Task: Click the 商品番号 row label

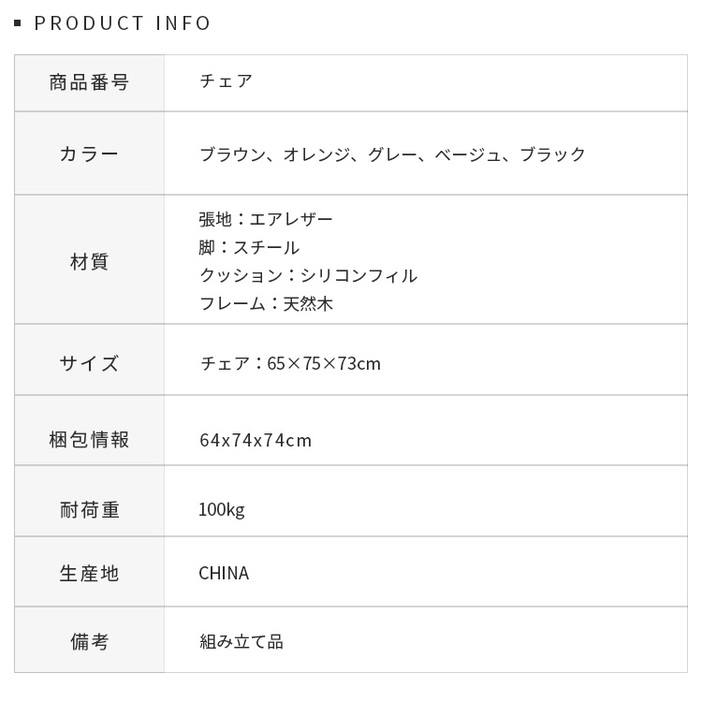Action: [89, 82]
